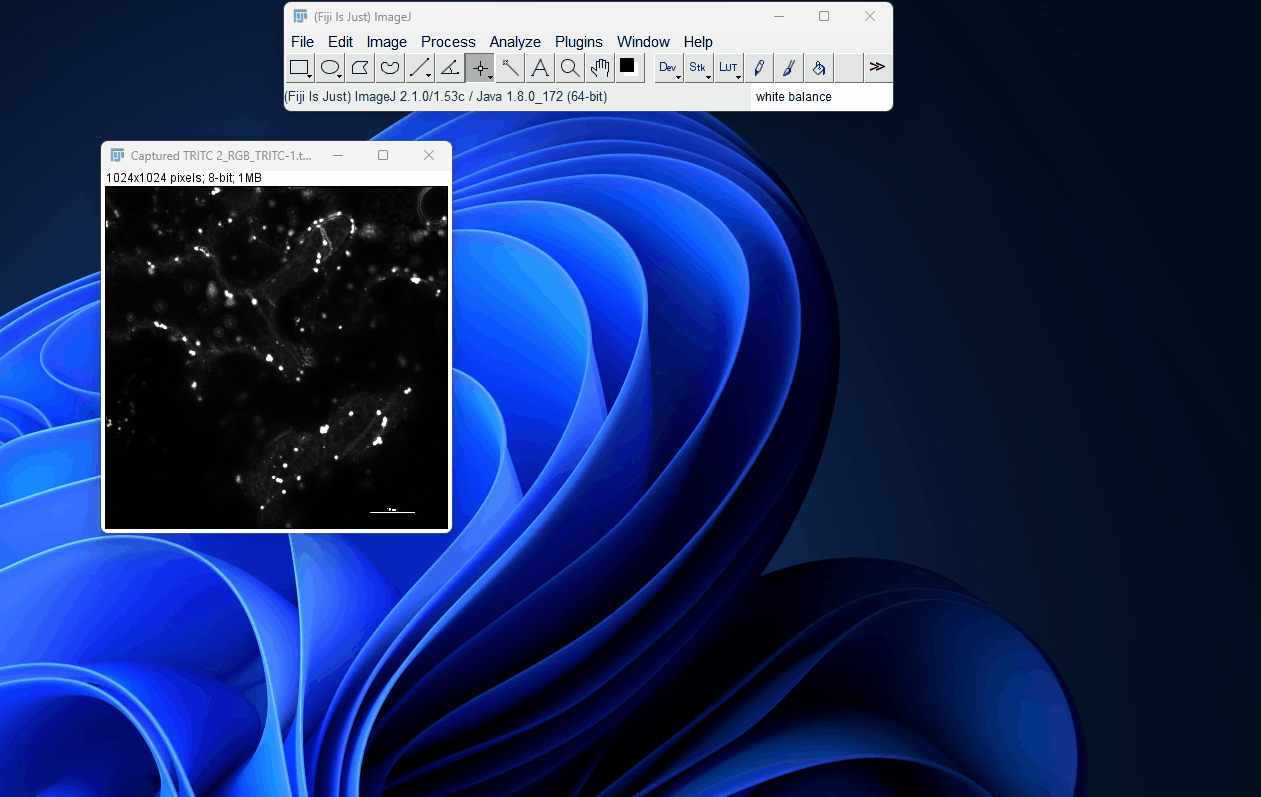Select the Polygon selection tool
Viewport: 1261px width, 797px height.
(x=360, y=68)
